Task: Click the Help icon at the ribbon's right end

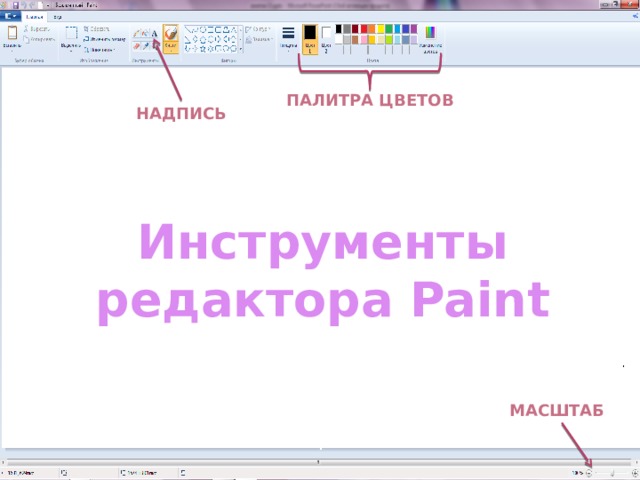Action: (636, 16)
